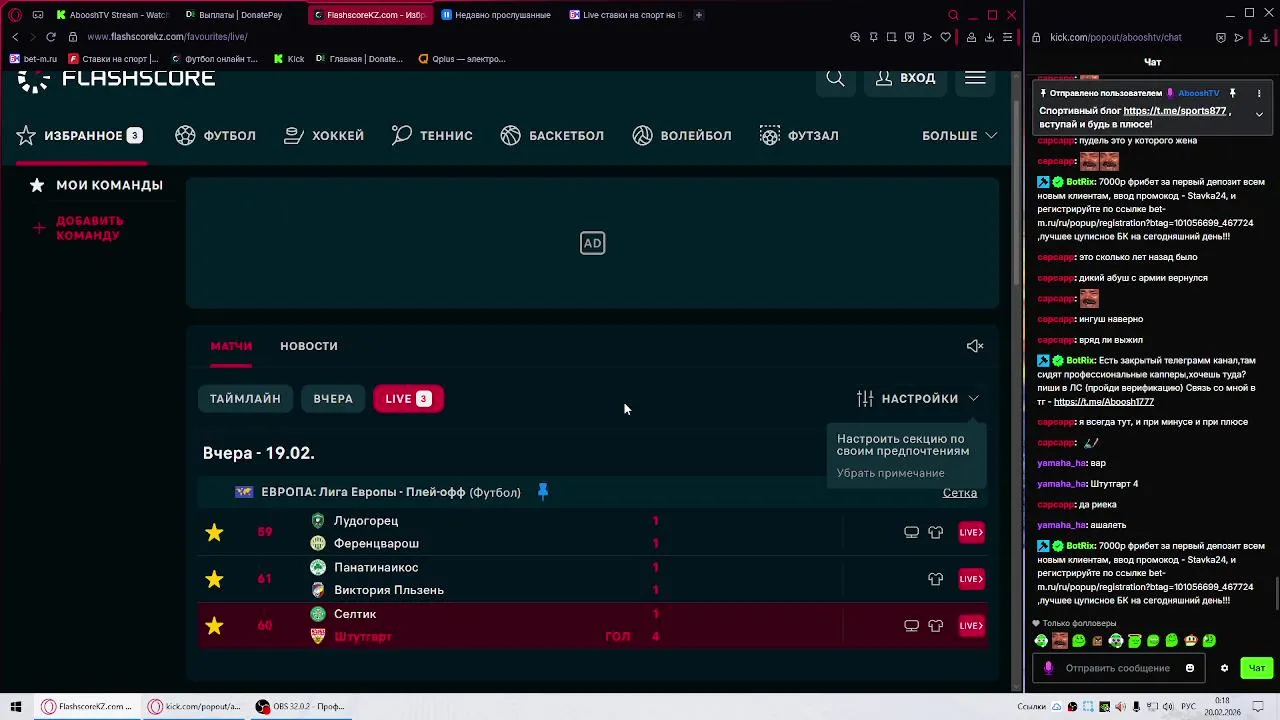Screen dimensions: 1280x720
Task: Click LIVE badge of the Панатинаикос match
Action: [971, 579]
